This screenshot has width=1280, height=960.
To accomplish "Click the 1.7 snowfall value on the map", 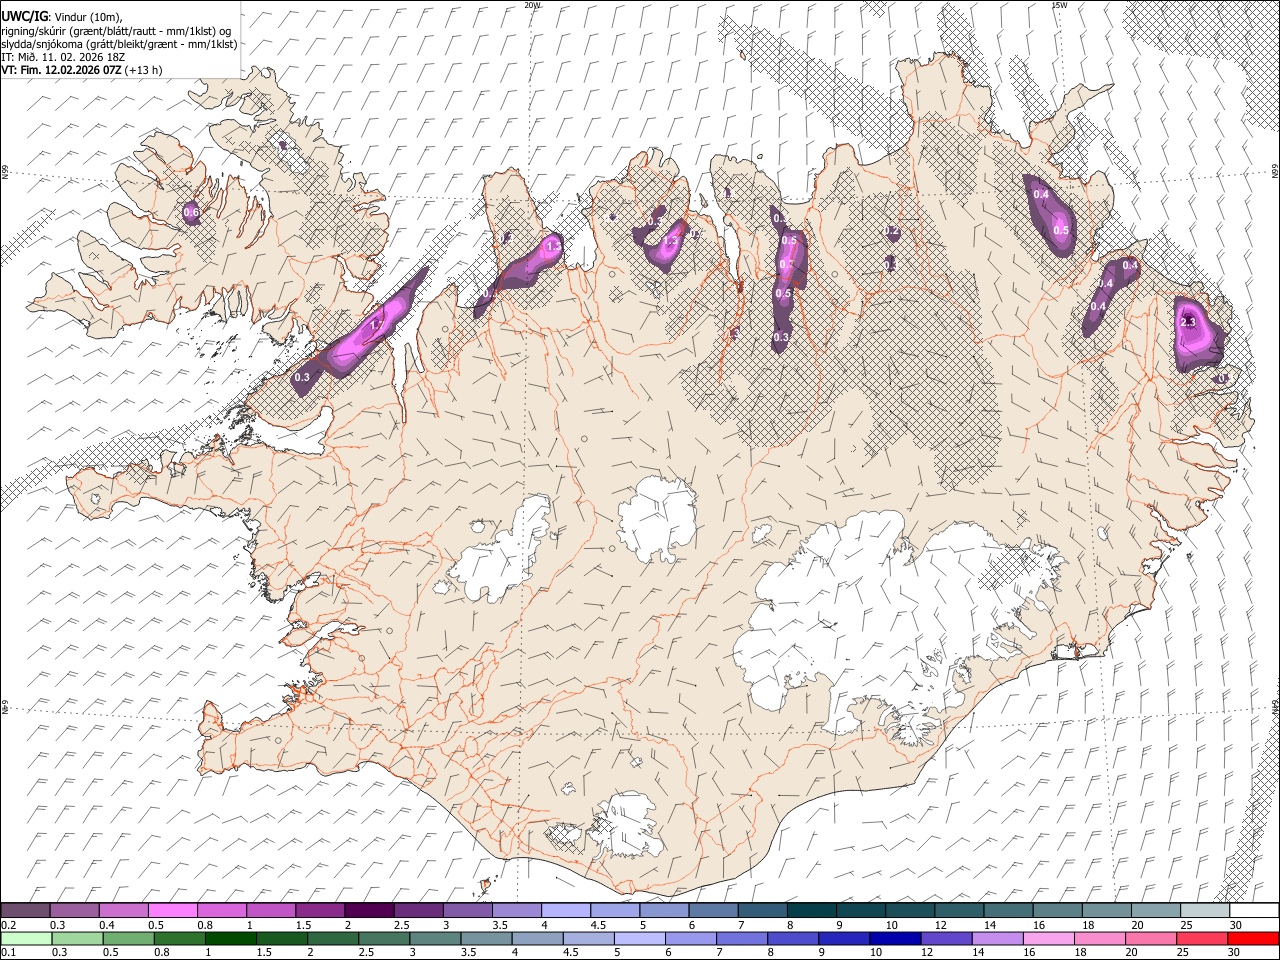I will pyautogui.click(x=377, y=325).
